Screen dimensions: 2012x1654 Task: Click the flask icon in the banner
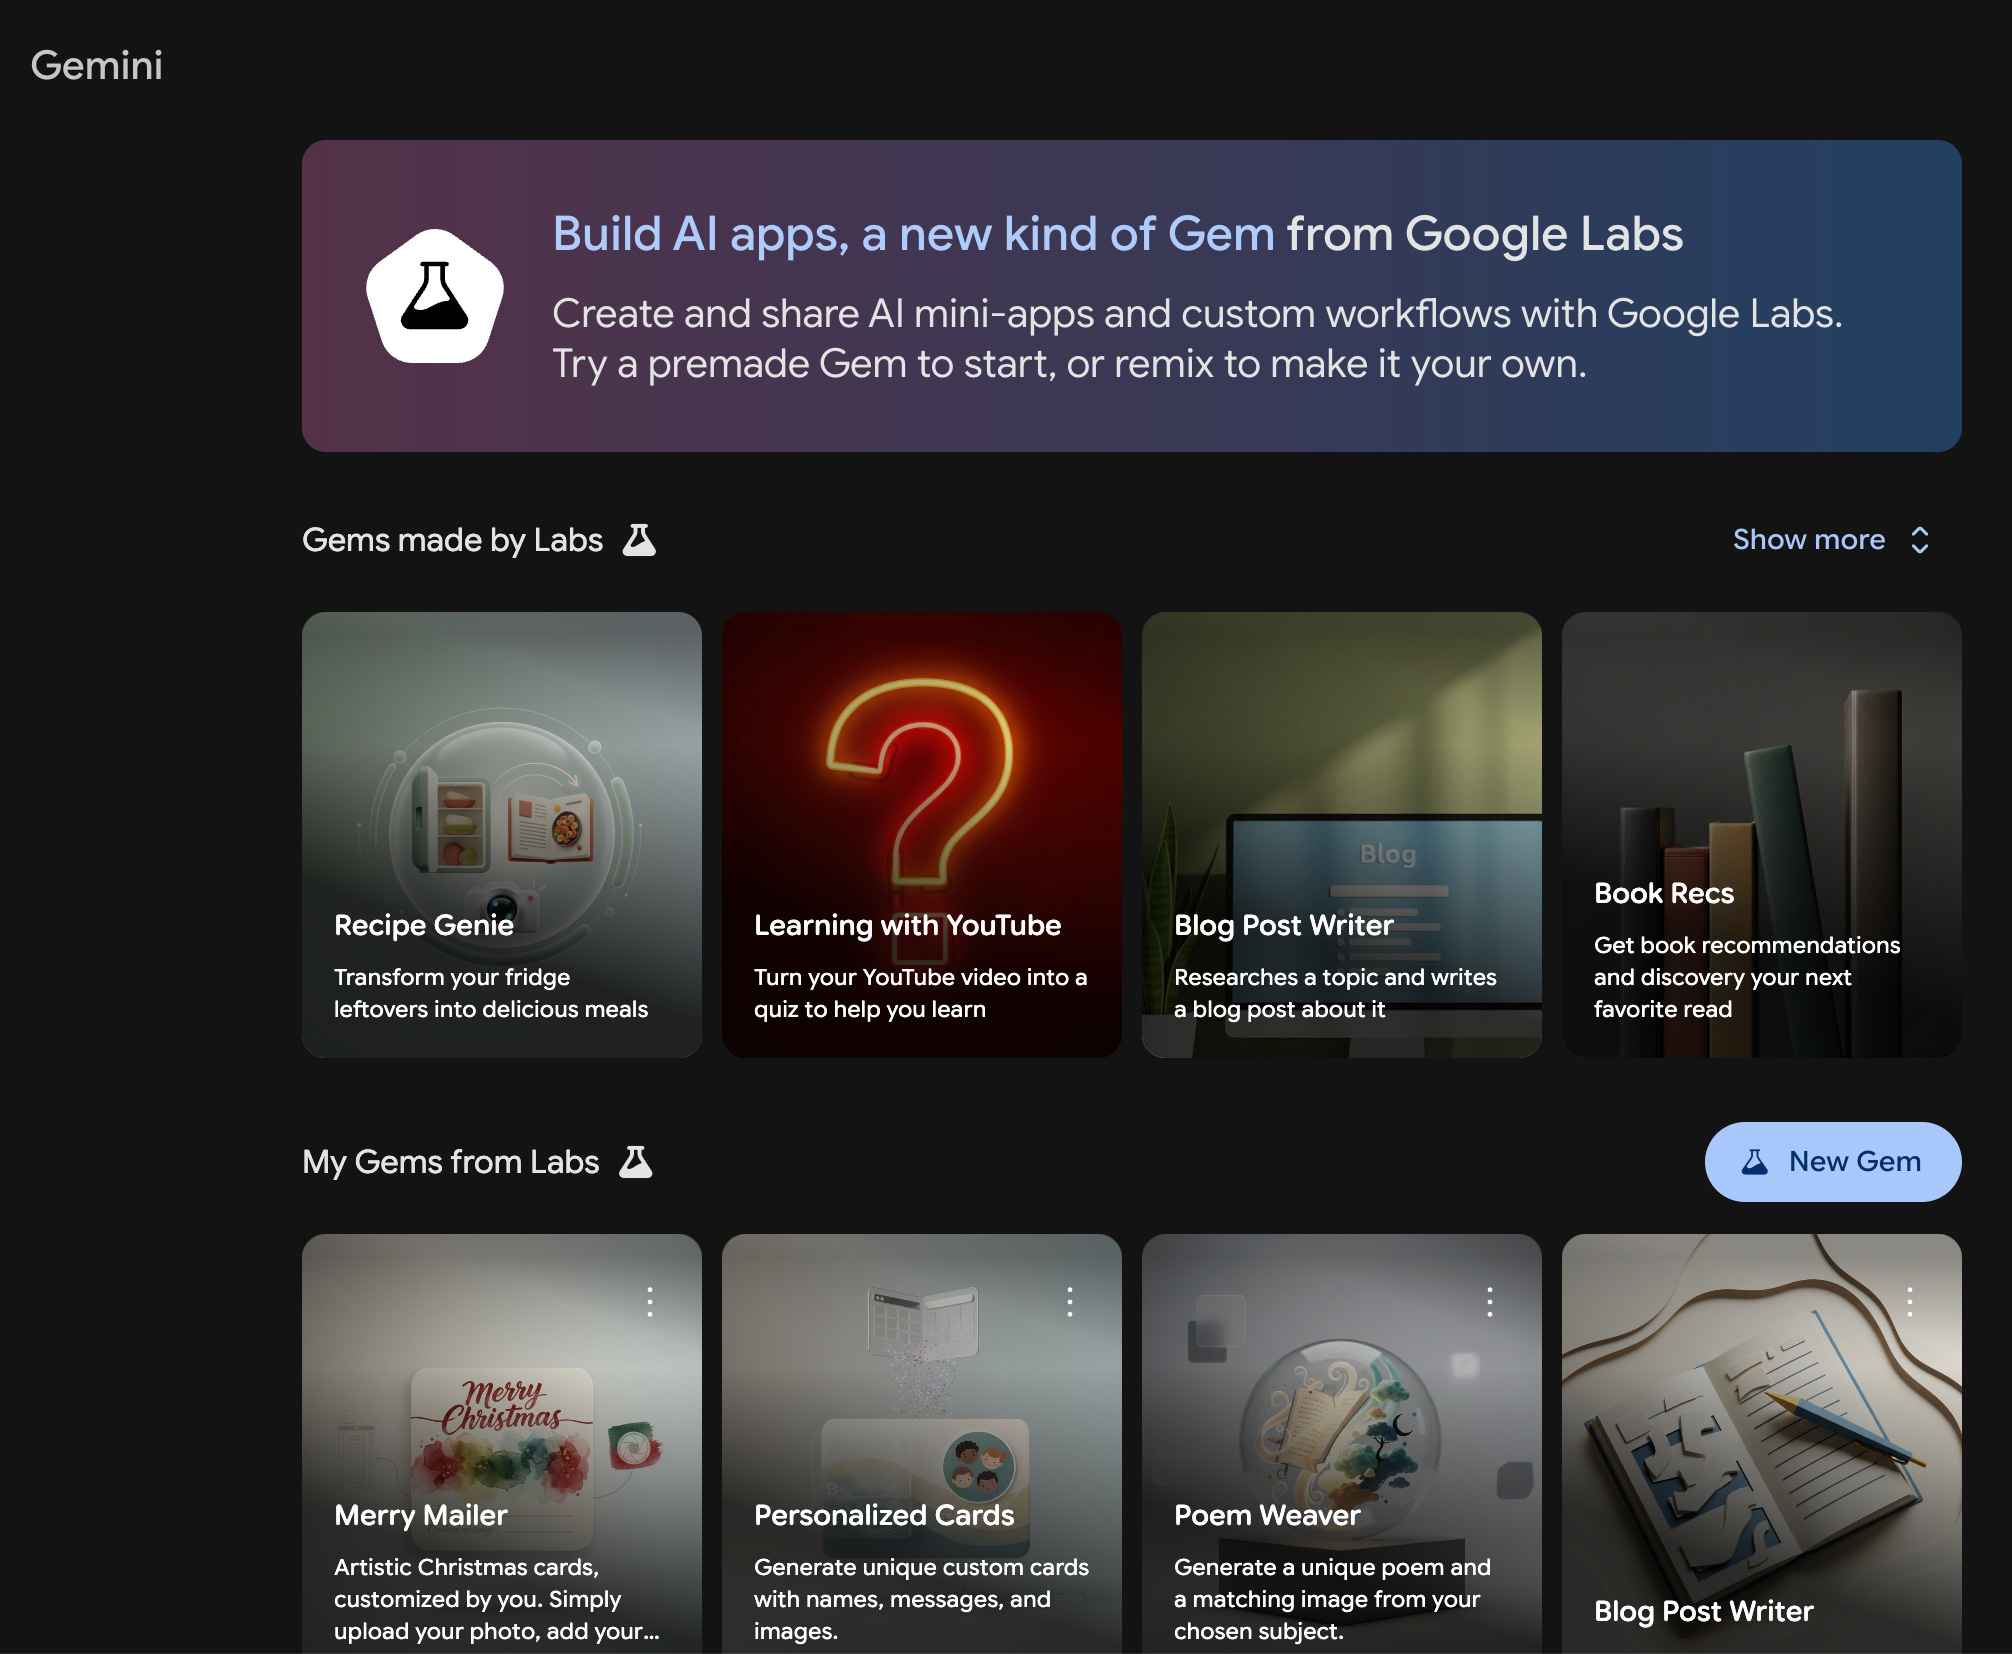[434, 296]
